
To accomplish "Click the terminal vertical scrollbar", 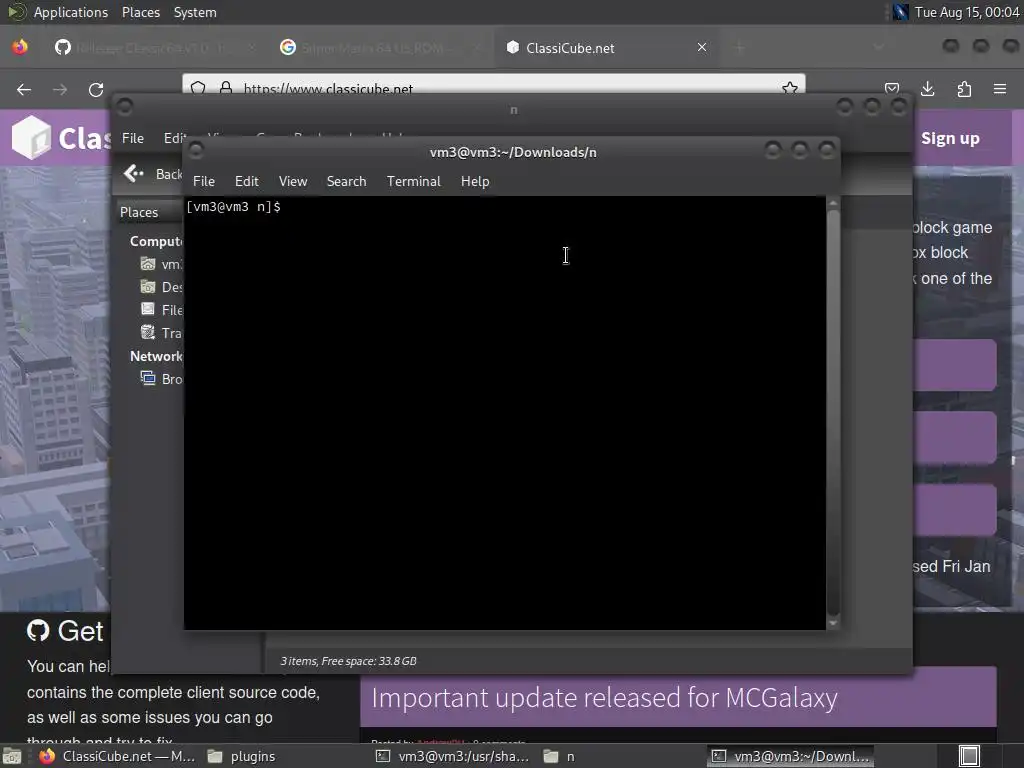I will click(833, 411).
